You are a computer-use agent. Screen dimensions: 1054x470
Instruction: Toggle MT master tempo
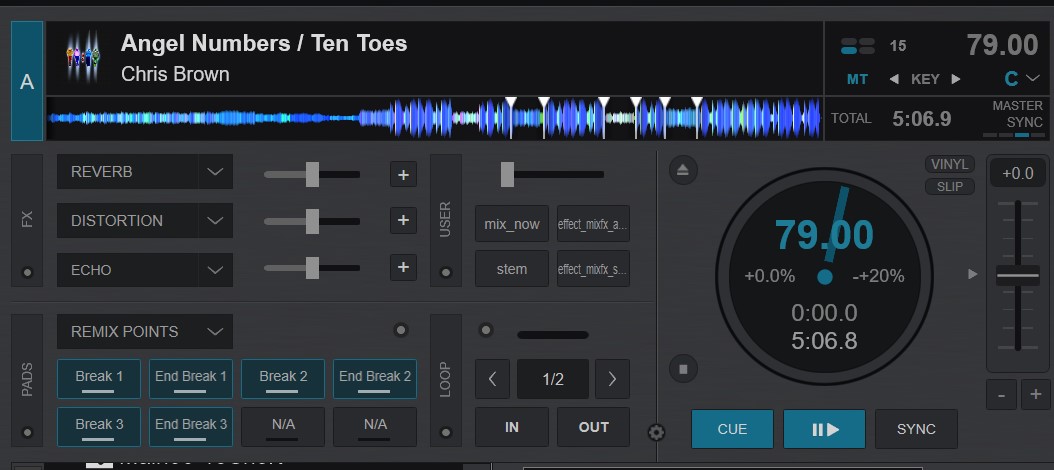pyautogui.click(x=857, y=79)
